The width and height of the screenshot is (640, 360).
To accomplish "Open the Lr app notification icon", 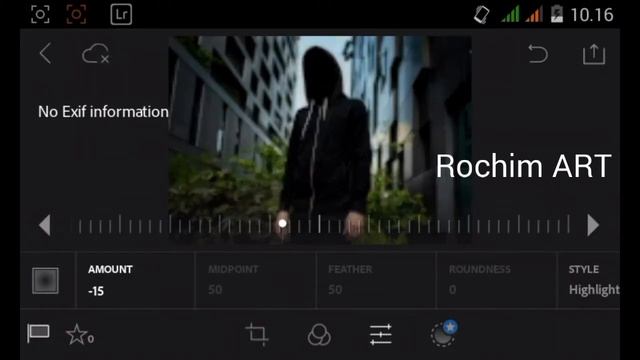I will coord(121,14).
